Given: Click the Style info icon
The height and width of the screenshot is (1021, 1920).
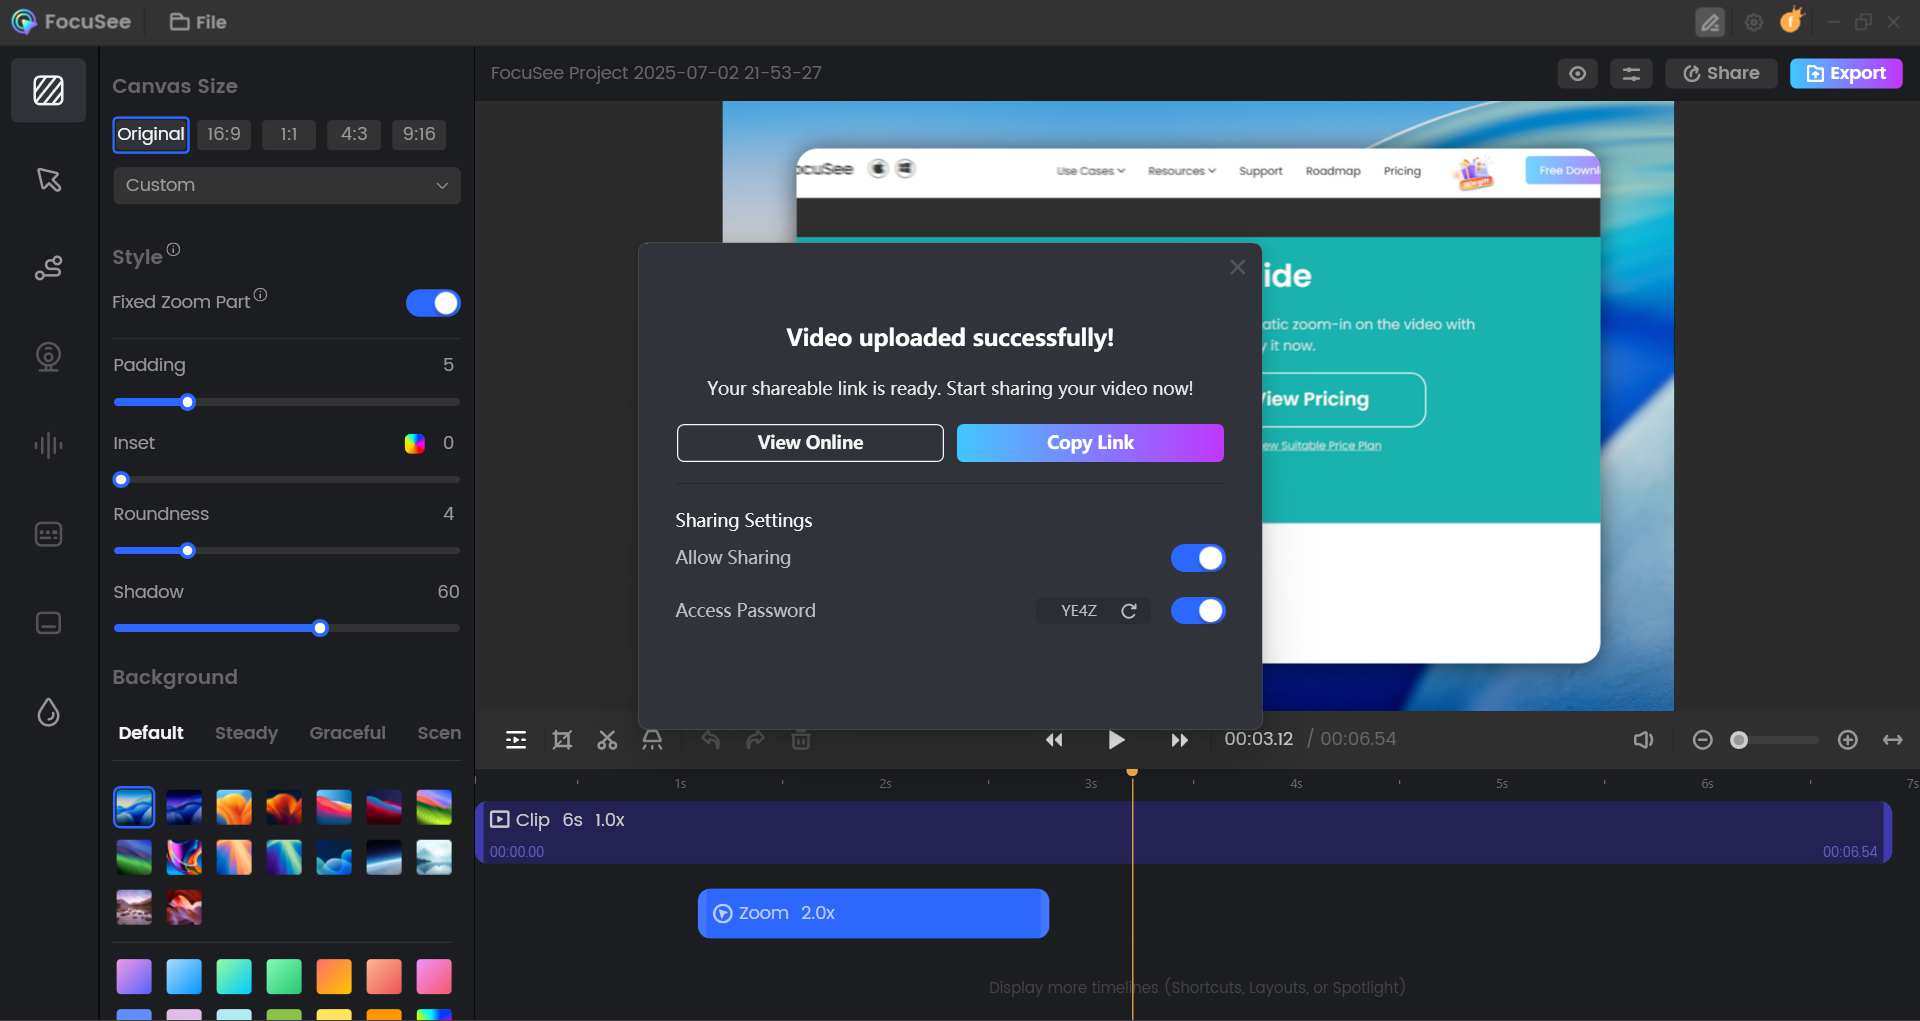Looking at the screenshot, I should click(x=173, y=249).
